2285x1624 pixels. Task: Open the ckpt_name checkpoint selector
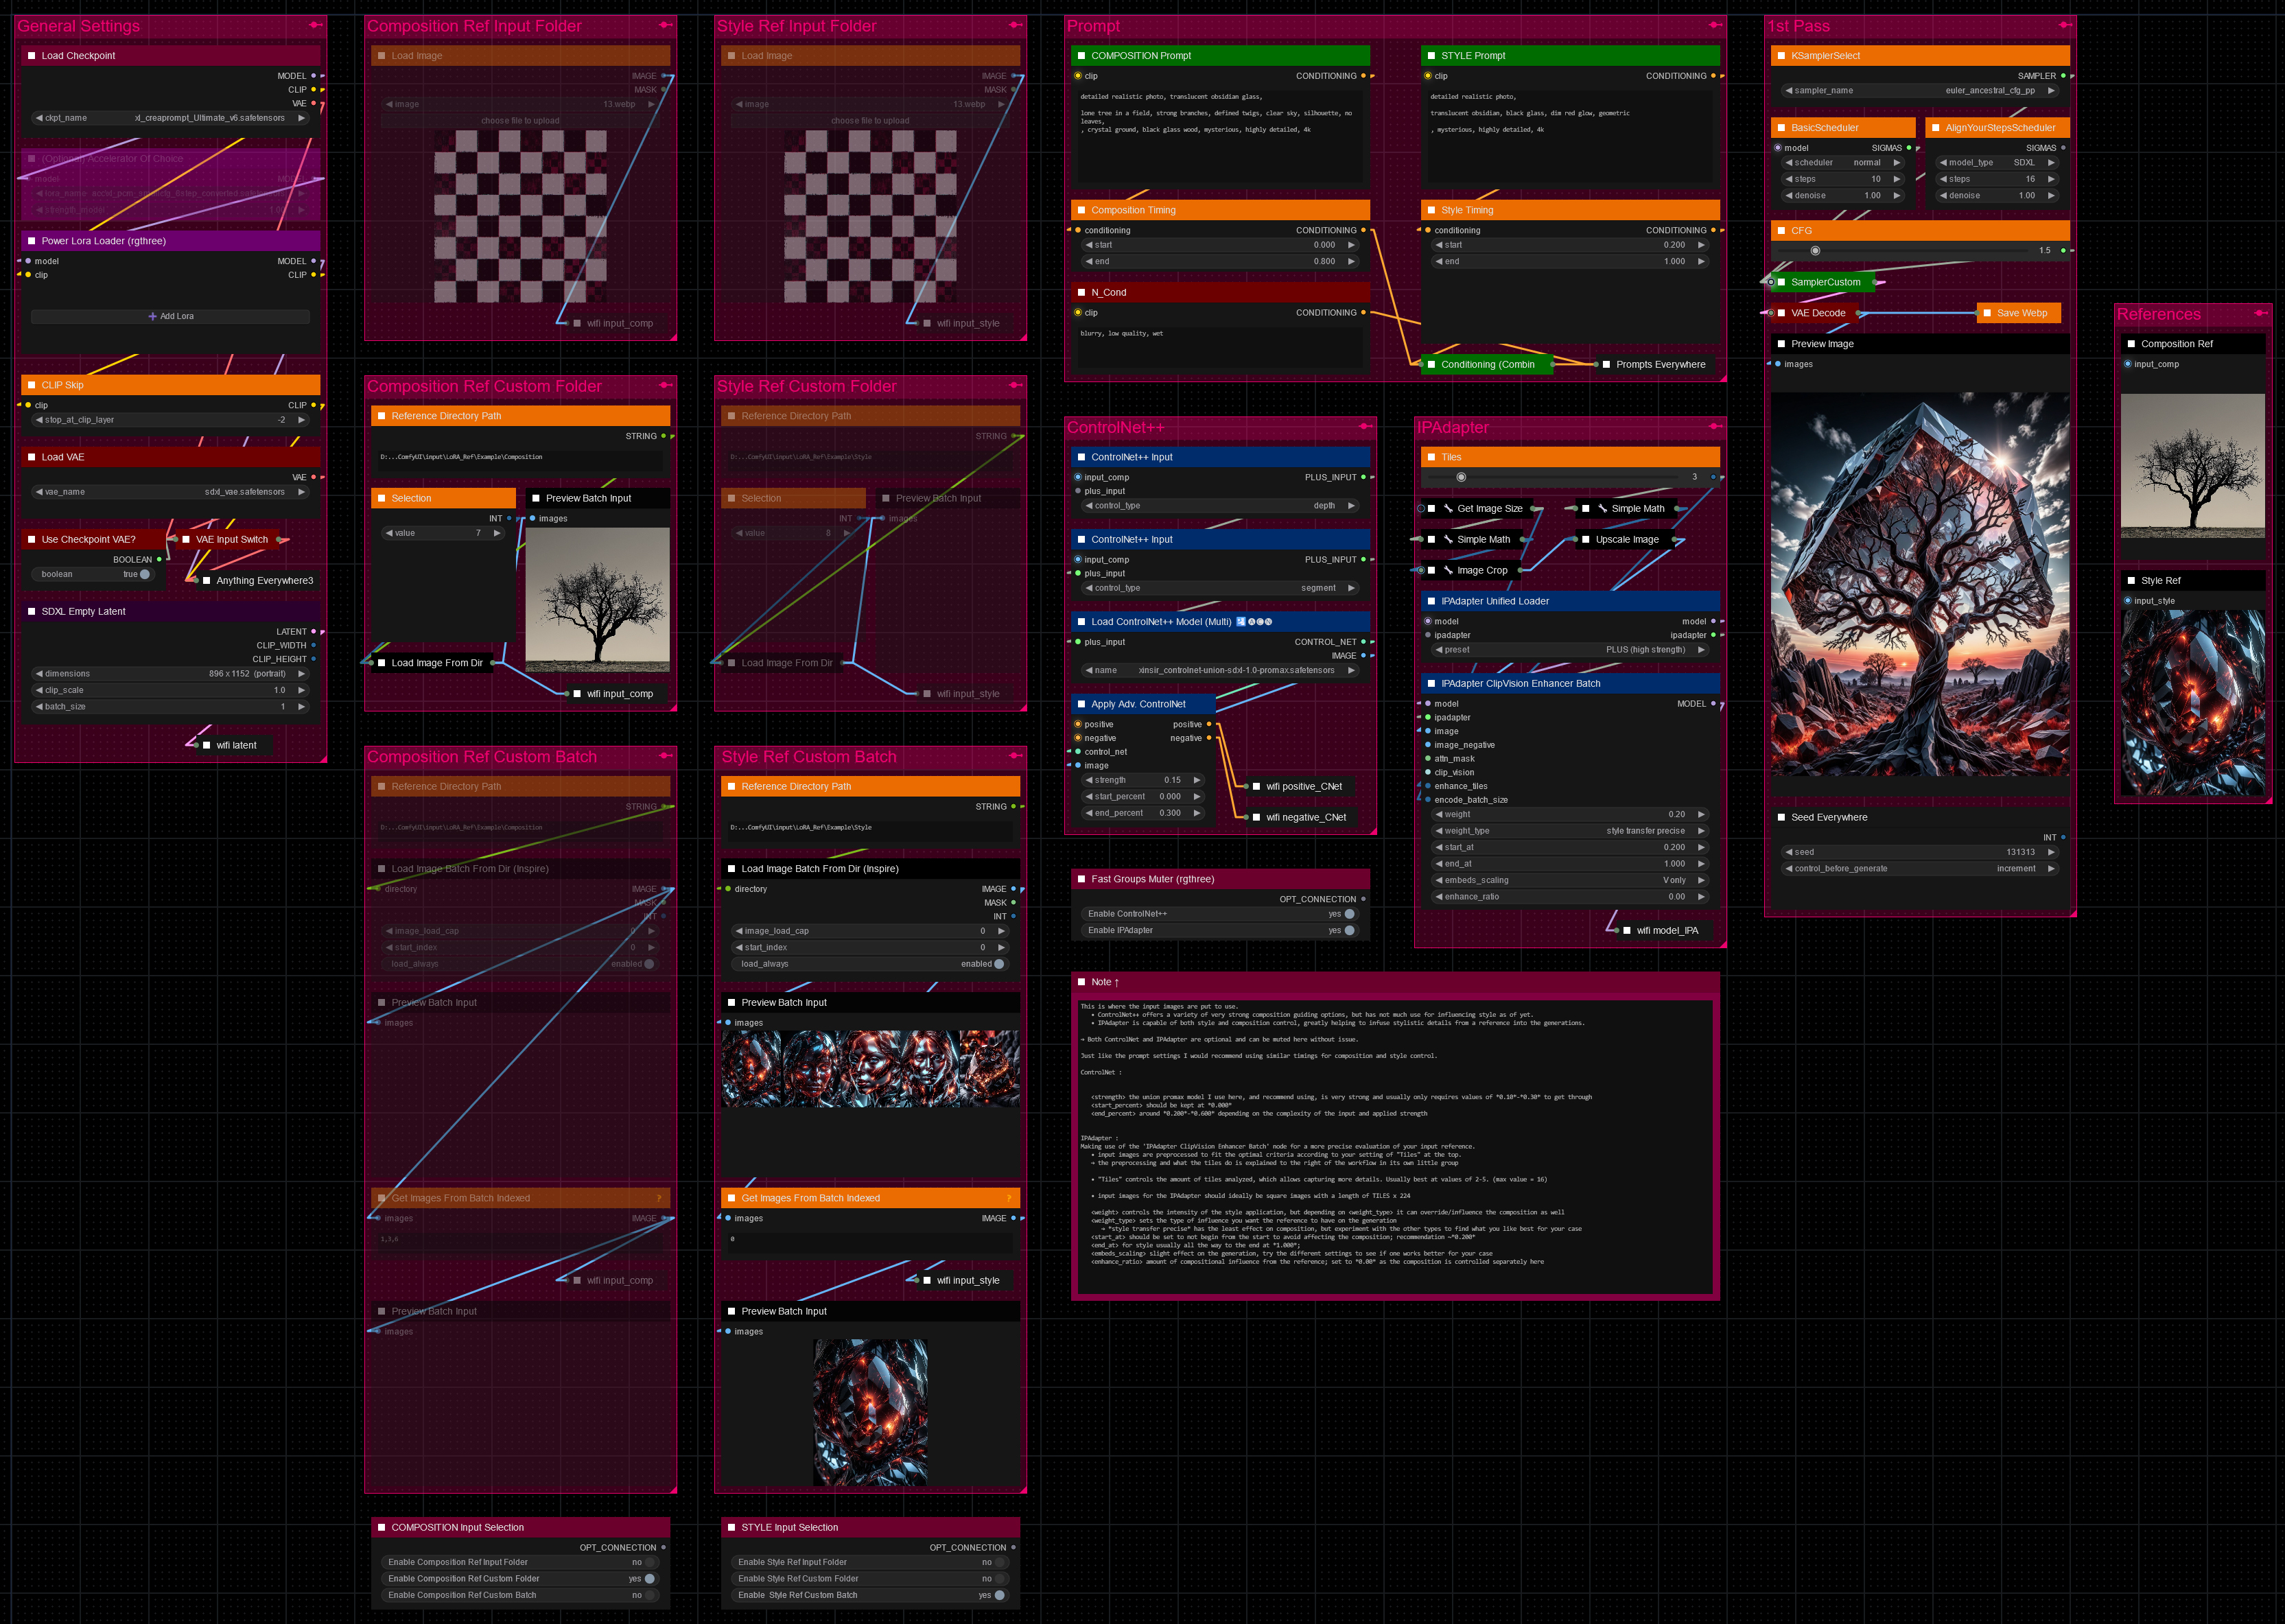tap(170, 118)
